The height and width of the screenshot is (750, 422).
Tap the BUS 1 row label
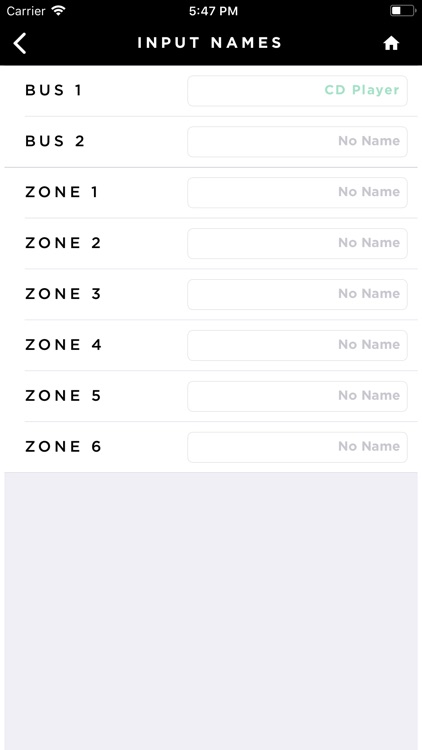[54, 90]
